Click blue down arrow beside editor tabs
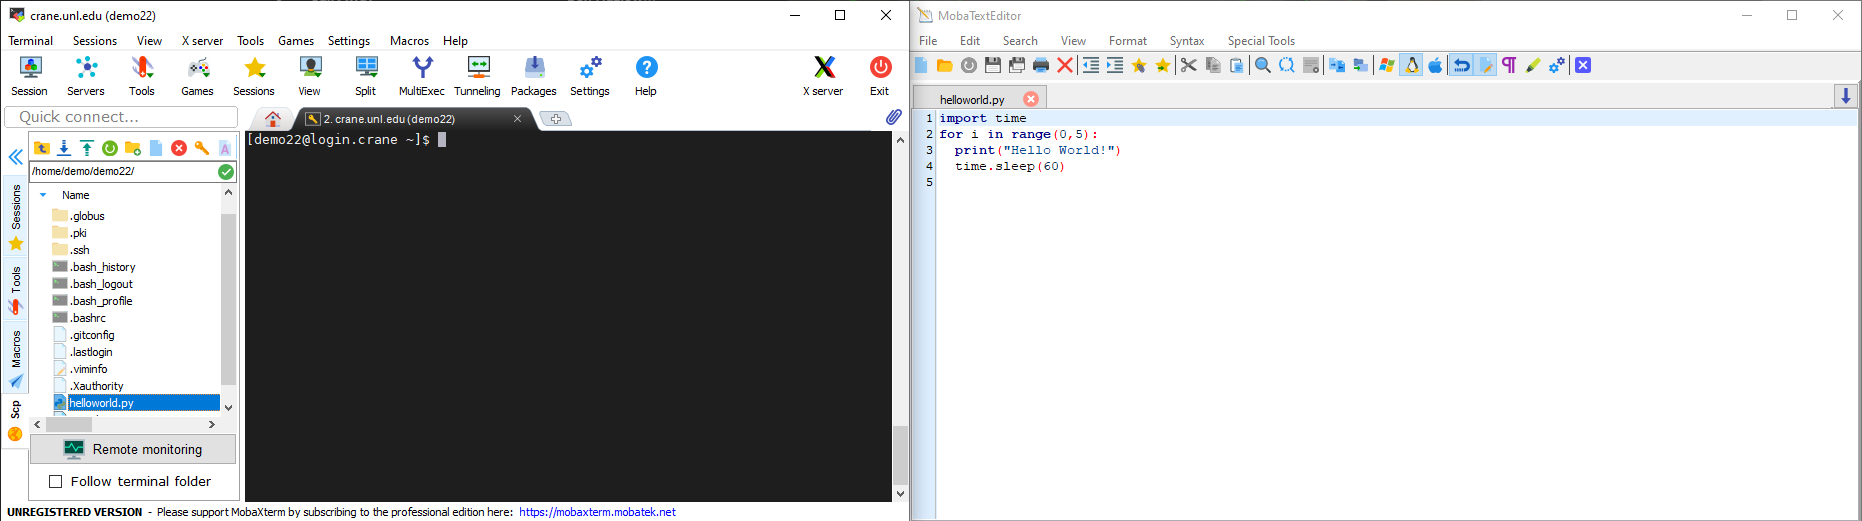1862x521 pixels. 1845,96
